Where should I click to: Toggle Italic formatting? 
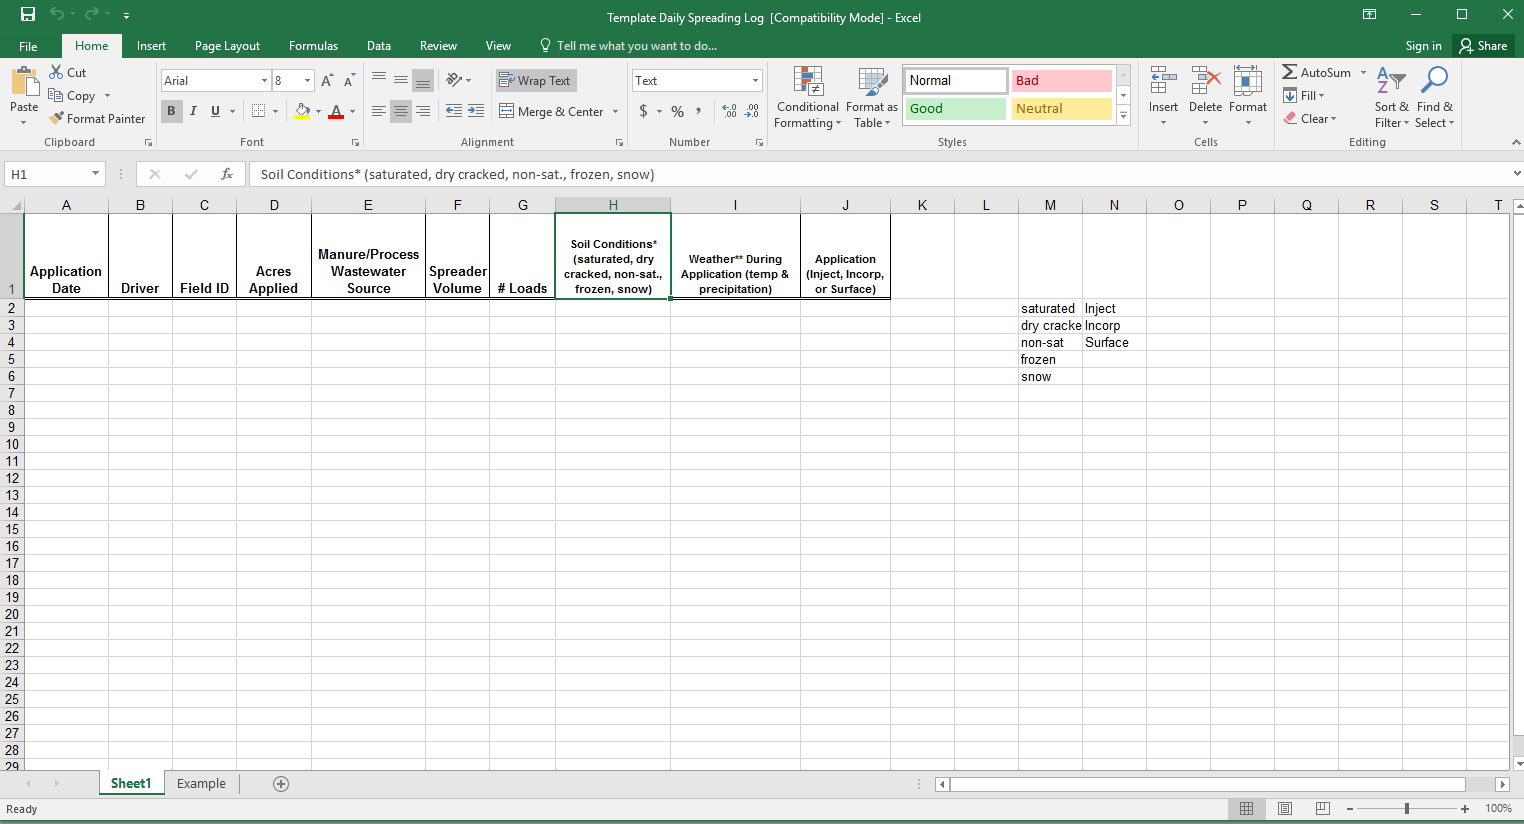193,111
